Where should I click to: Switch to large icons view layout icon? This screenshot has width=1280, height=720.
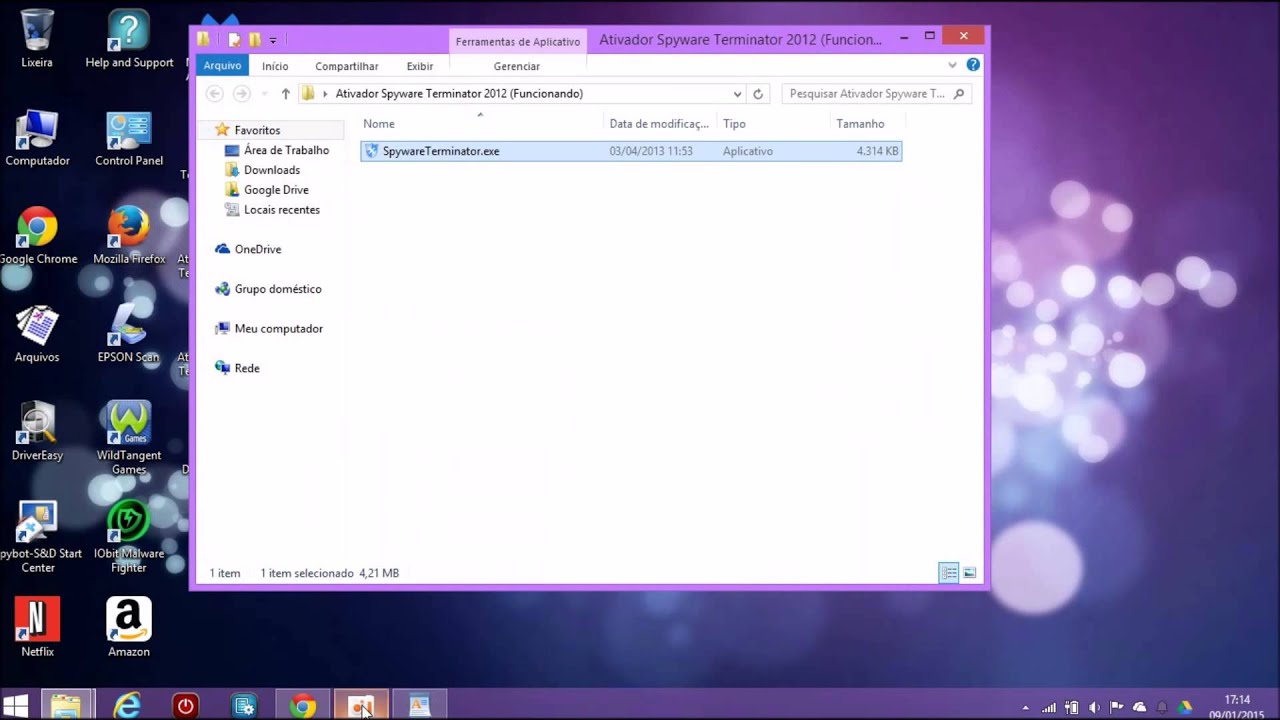pyautogui.click(x=969, y=573)
